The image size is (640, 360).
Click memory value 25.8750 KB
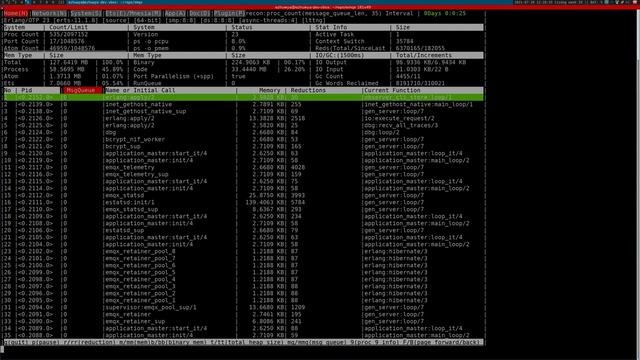[x=268, y=196]
